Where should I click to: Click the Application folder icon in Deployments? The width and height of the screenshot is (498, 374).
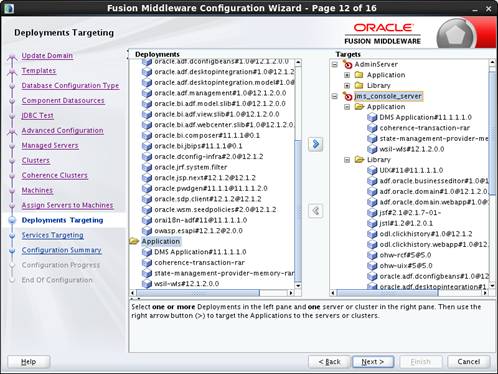(134, 241)
